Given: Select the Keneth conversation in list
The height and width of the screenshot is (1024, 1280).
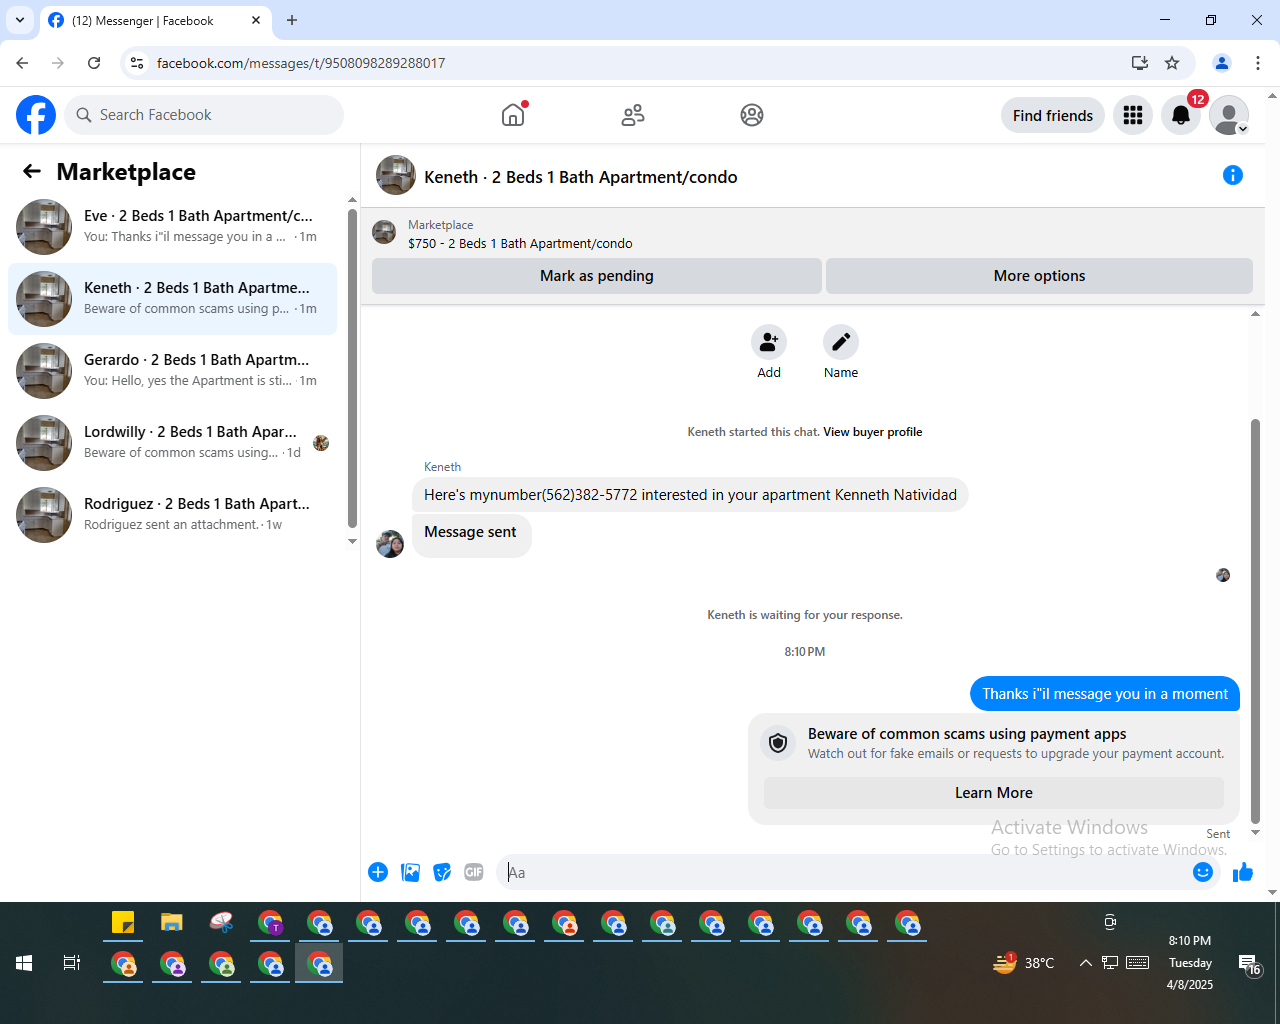Looking at the screenshot, I should (172, 299).
